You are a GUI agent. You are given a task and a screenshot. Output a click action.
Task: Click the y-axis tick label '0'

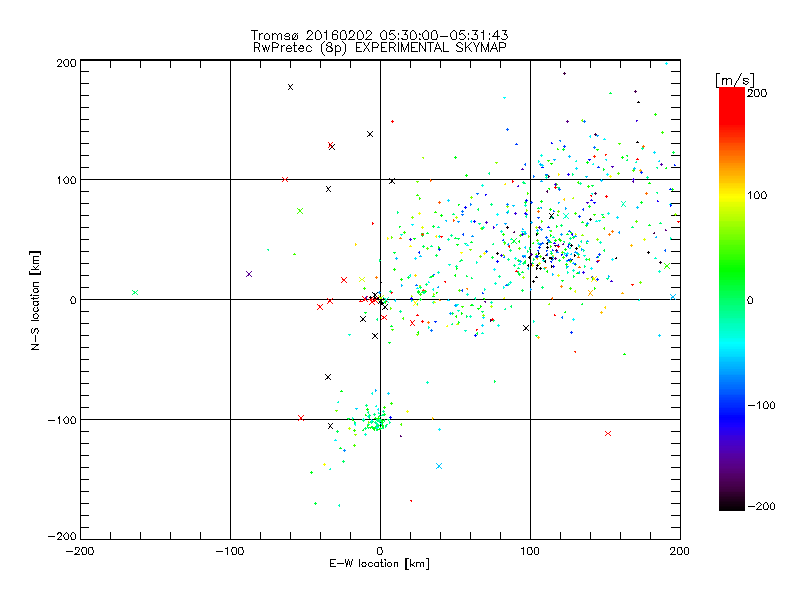click(x=73, y=300)
